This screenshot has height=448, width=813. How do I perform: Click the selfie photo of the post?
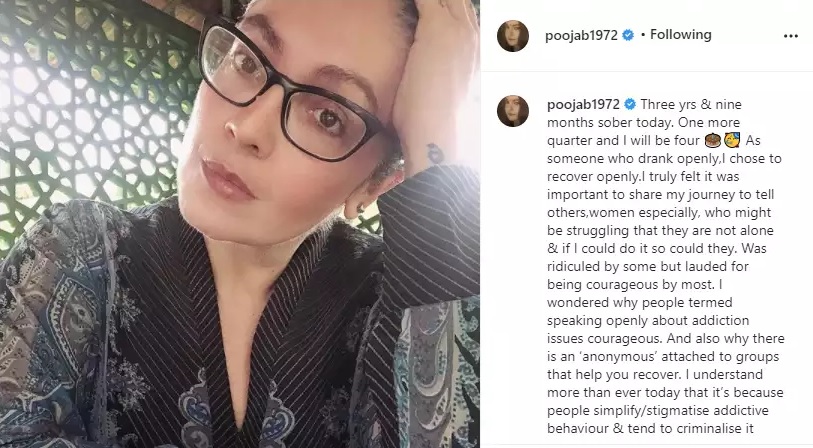(240, 224)
